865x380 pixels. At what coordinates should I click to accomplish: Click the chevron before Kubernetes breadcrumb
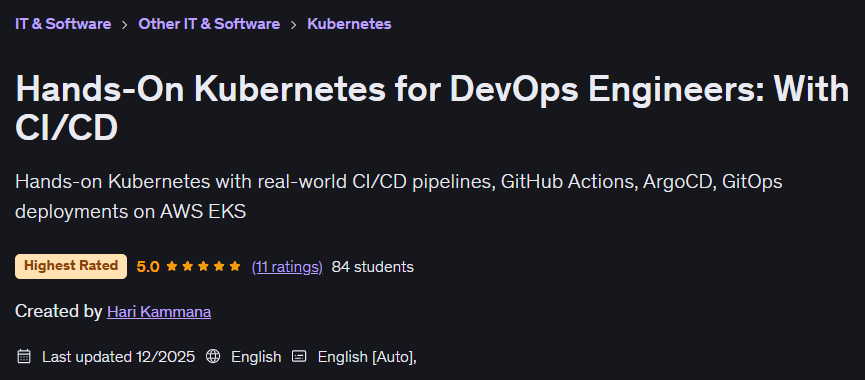click(294, 25)
